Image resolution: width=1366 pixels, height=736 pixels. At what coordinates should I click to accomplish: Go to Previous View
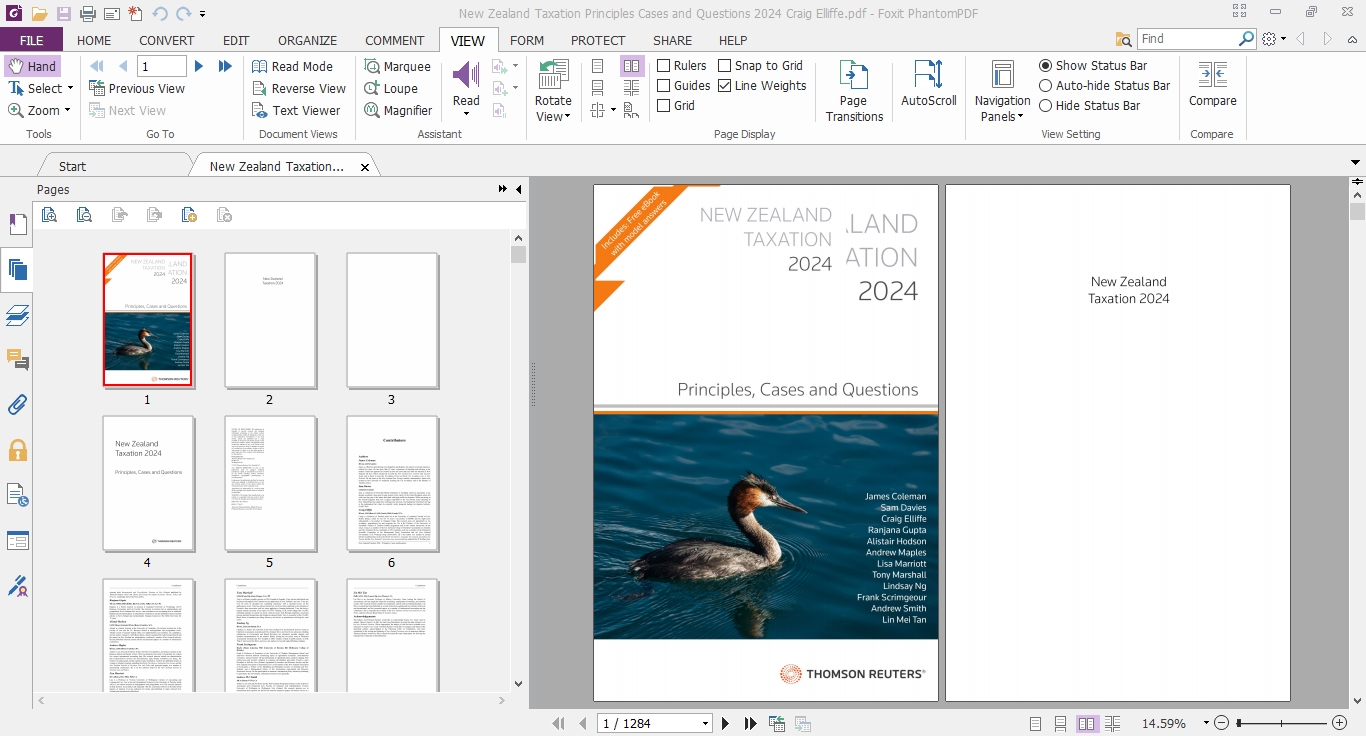[137, 88]
